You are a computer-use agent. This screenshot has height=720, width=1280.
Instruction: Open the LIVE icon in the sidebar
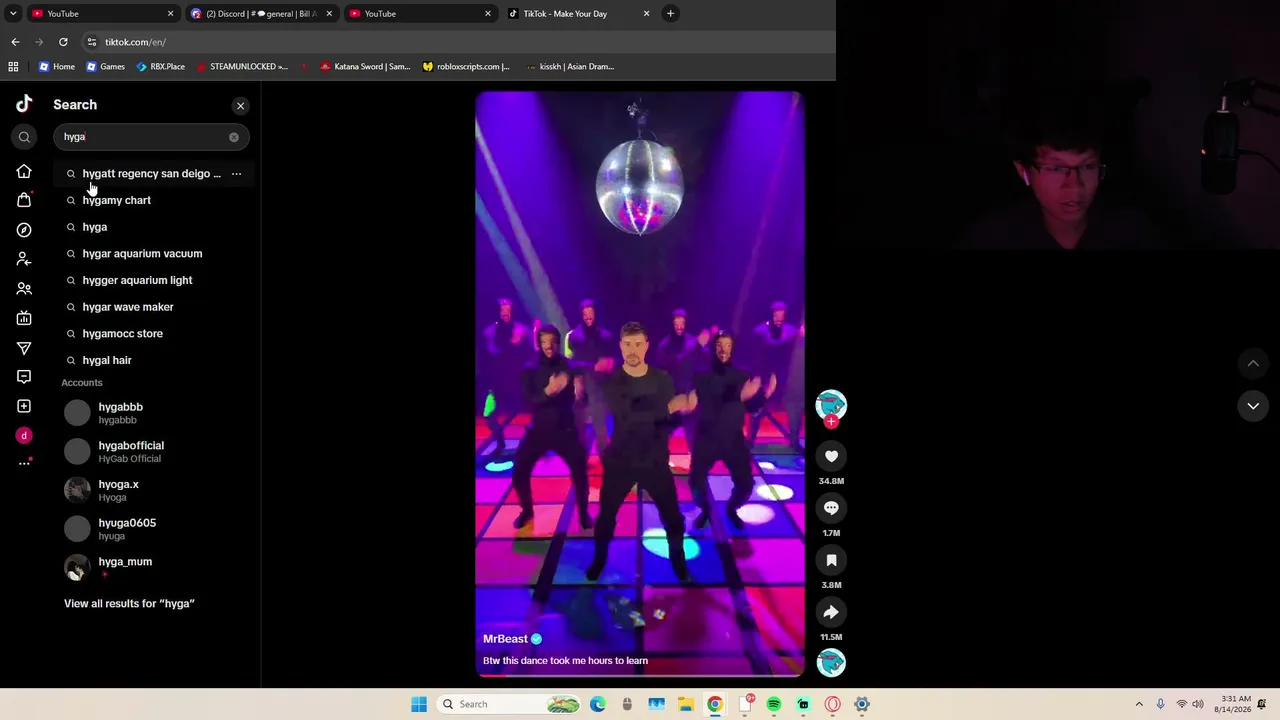(x=24, y=318)
